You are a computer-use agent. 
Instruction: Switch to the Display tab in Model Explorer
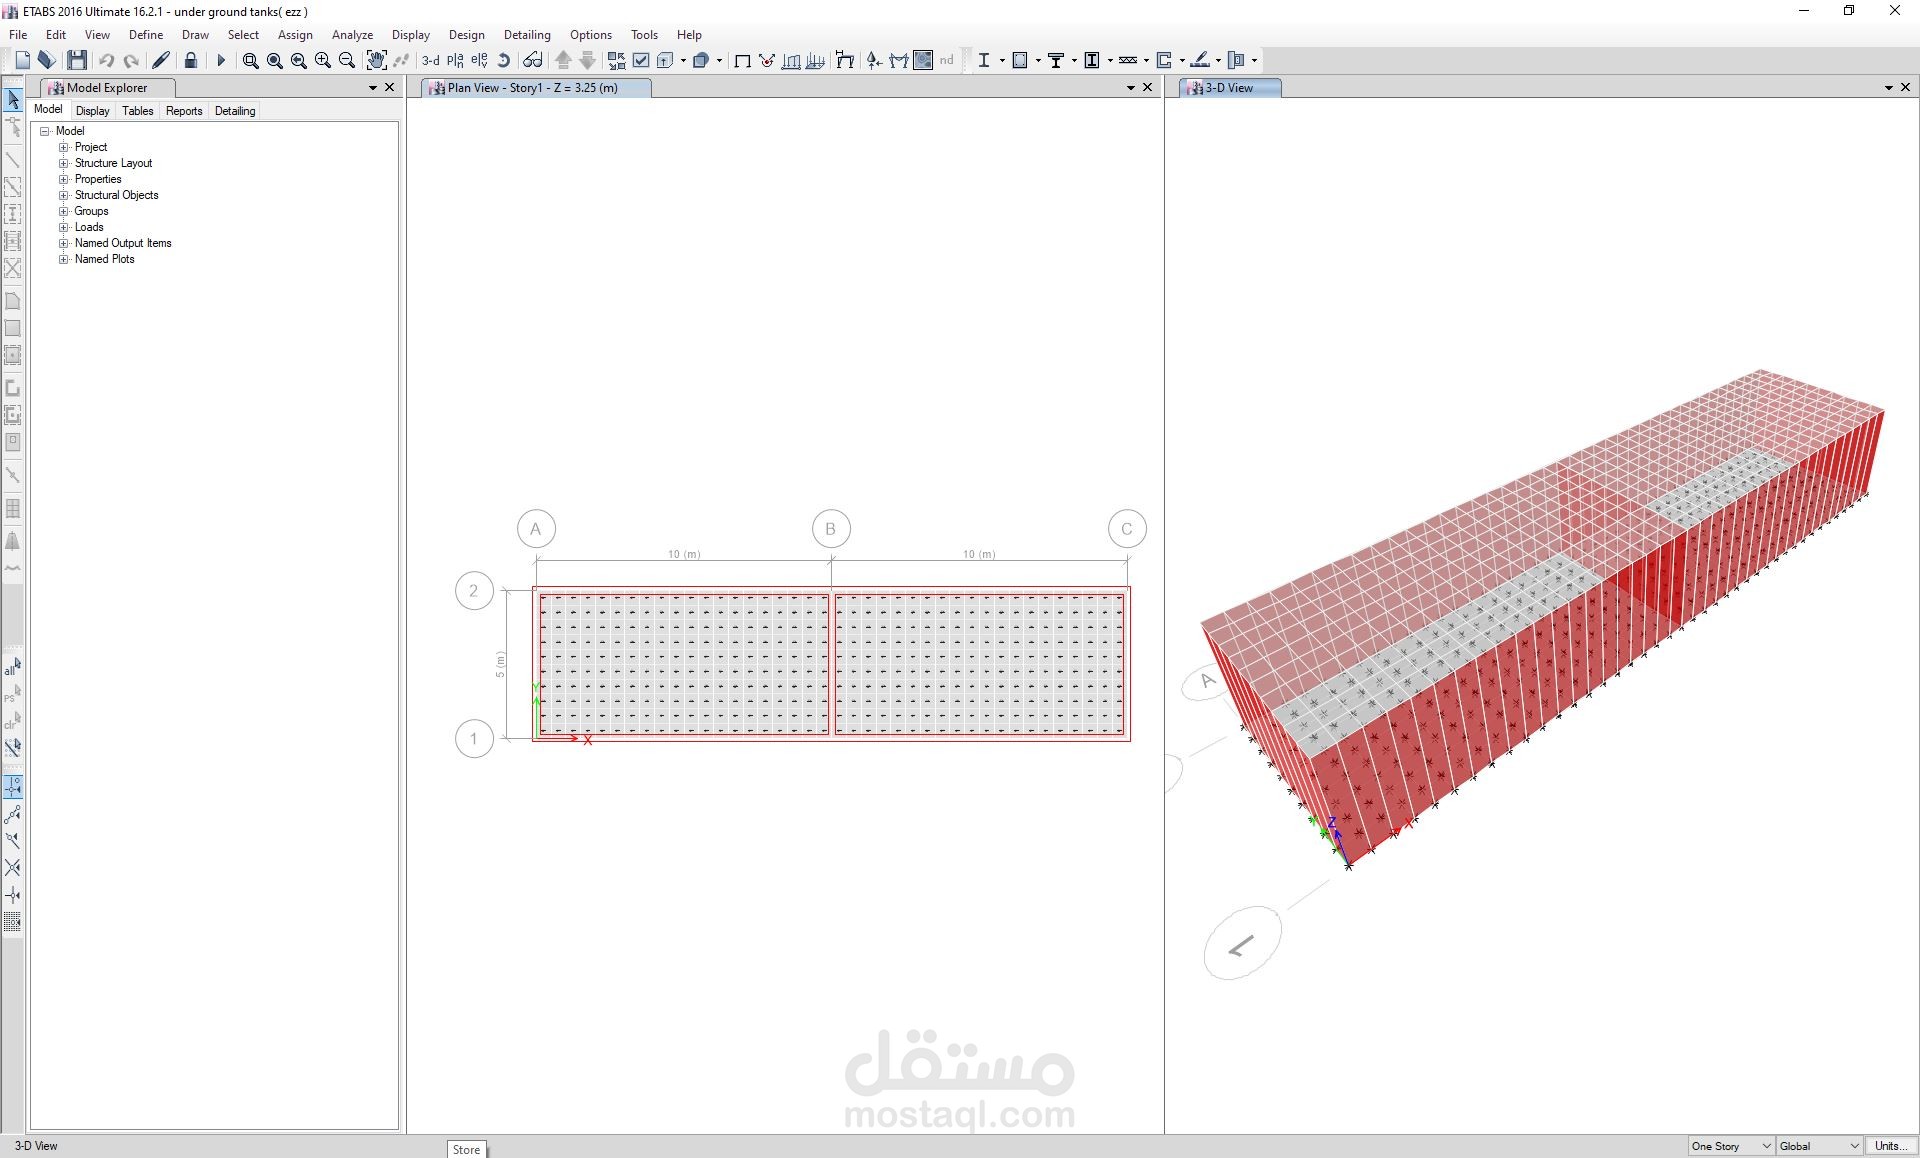click(93, 111)
